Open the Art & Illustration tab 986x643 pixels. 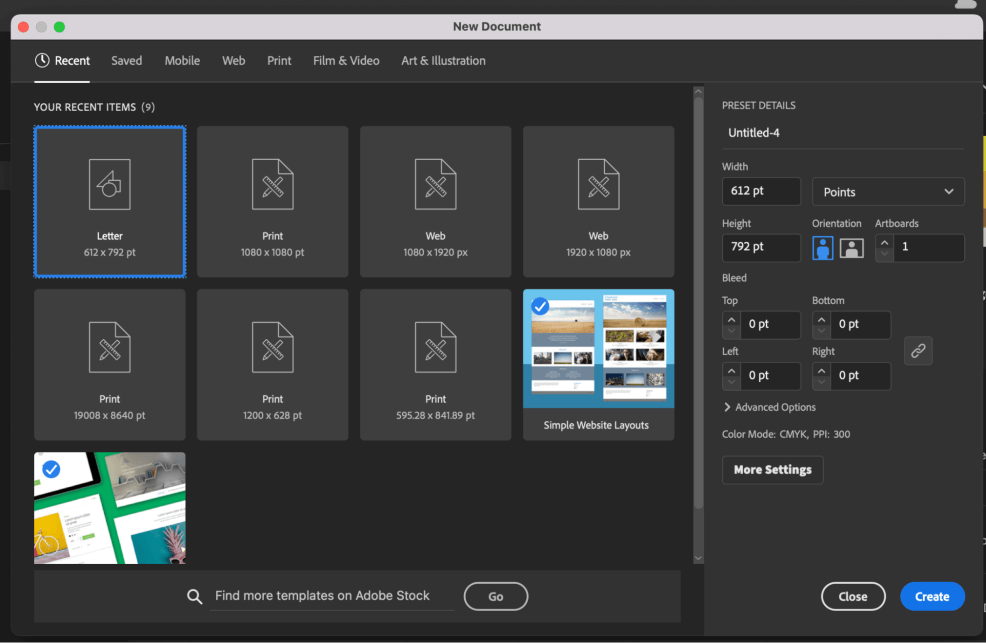click(443, 61)
